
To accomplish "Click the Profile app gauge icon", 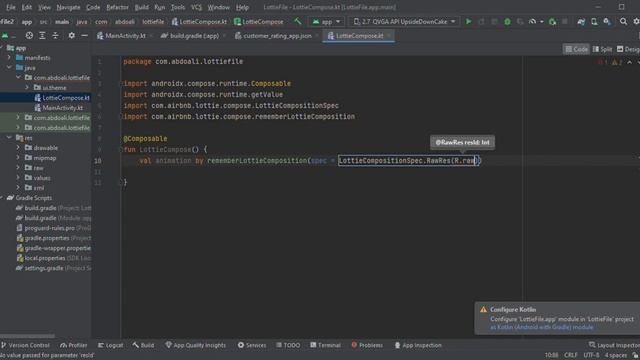I will [533, 21].
